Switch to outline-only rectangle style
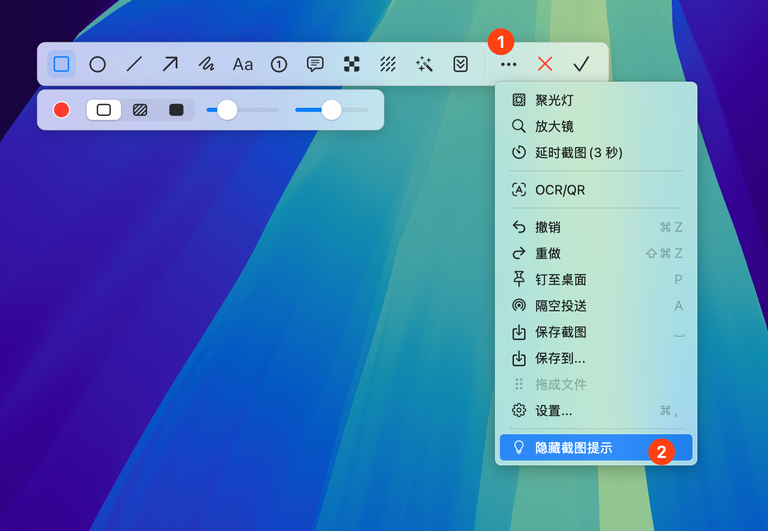 pyautogui.click(x=104, y=110)
